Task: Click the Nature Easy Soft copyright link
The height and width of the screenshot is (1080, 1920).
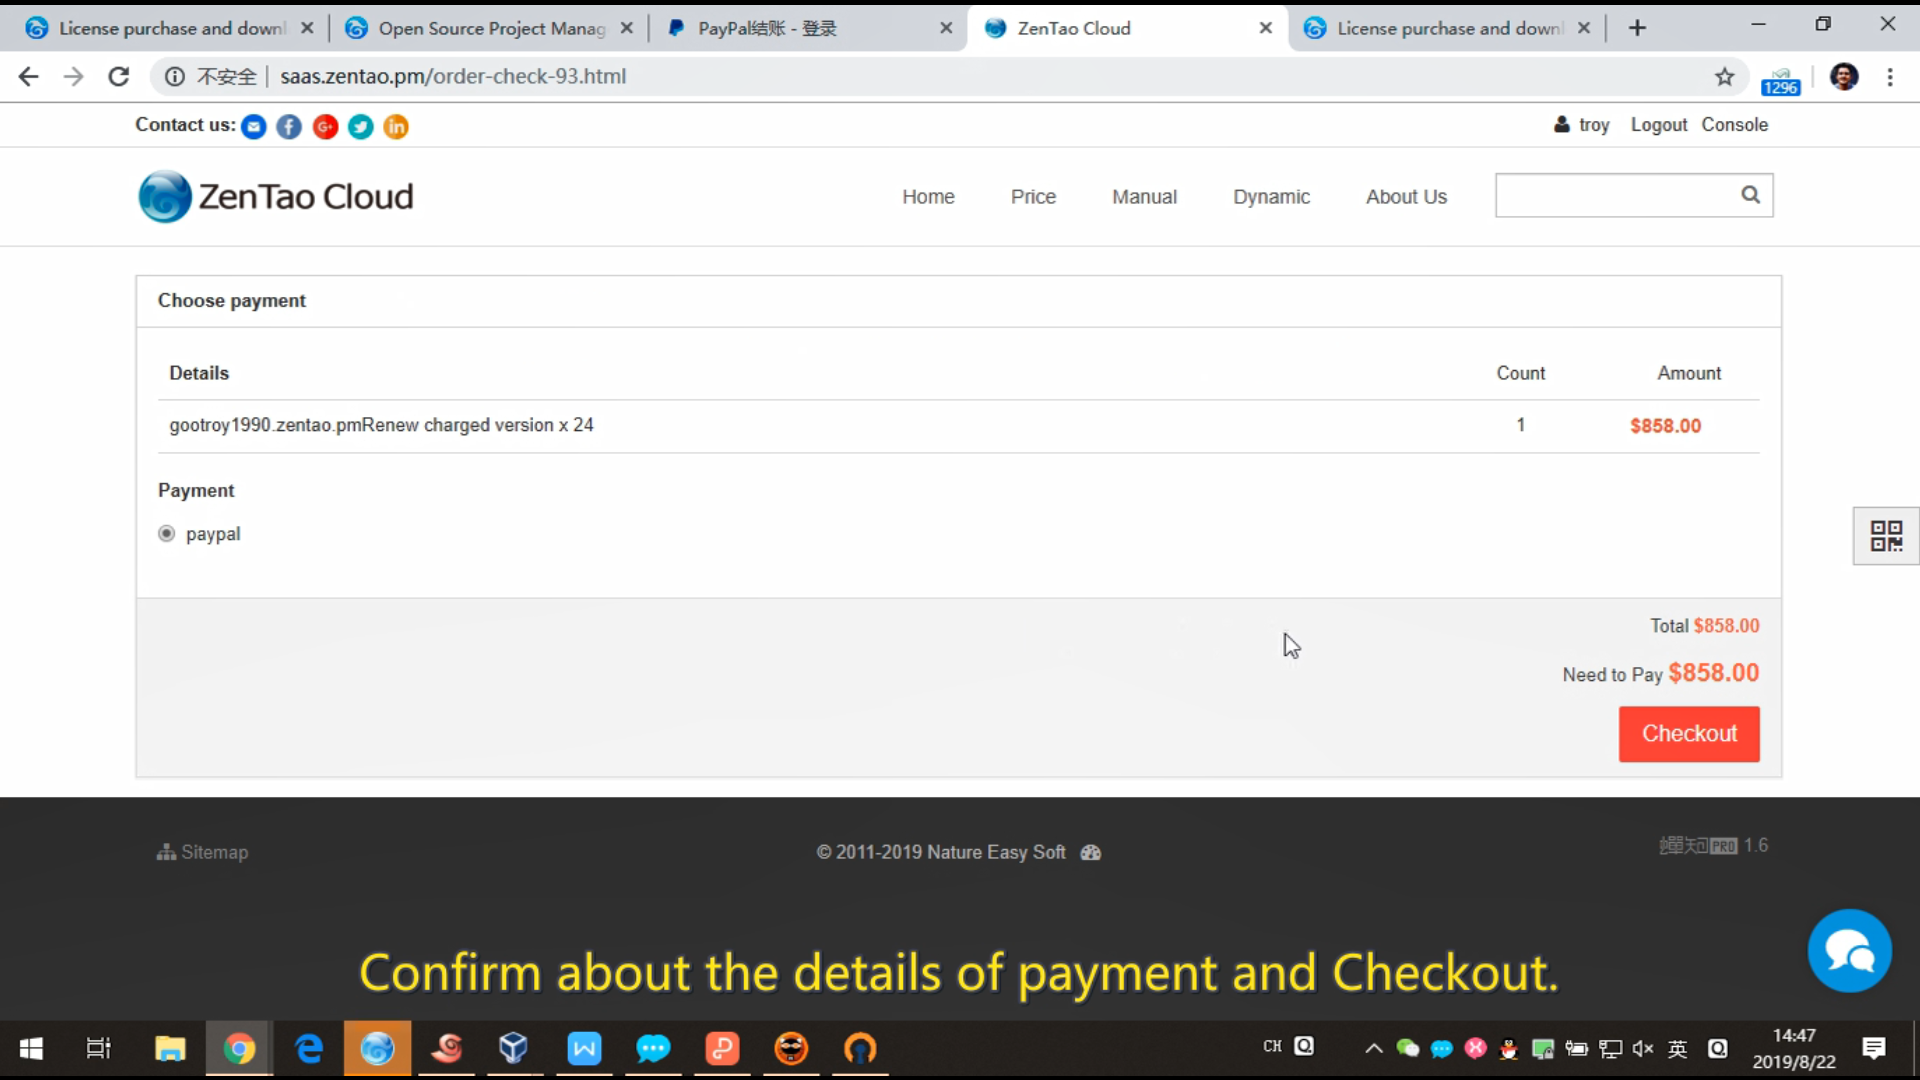Action: [996, 852]
